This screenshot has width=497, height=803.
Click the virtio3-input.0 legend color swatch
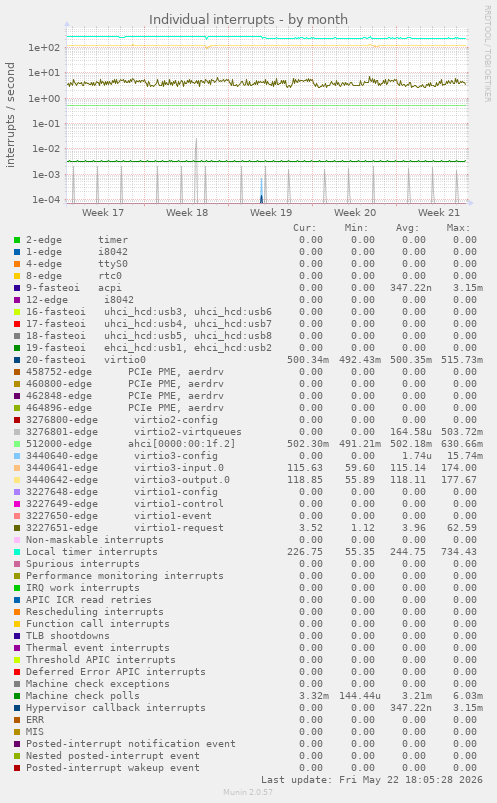(17, 468)
